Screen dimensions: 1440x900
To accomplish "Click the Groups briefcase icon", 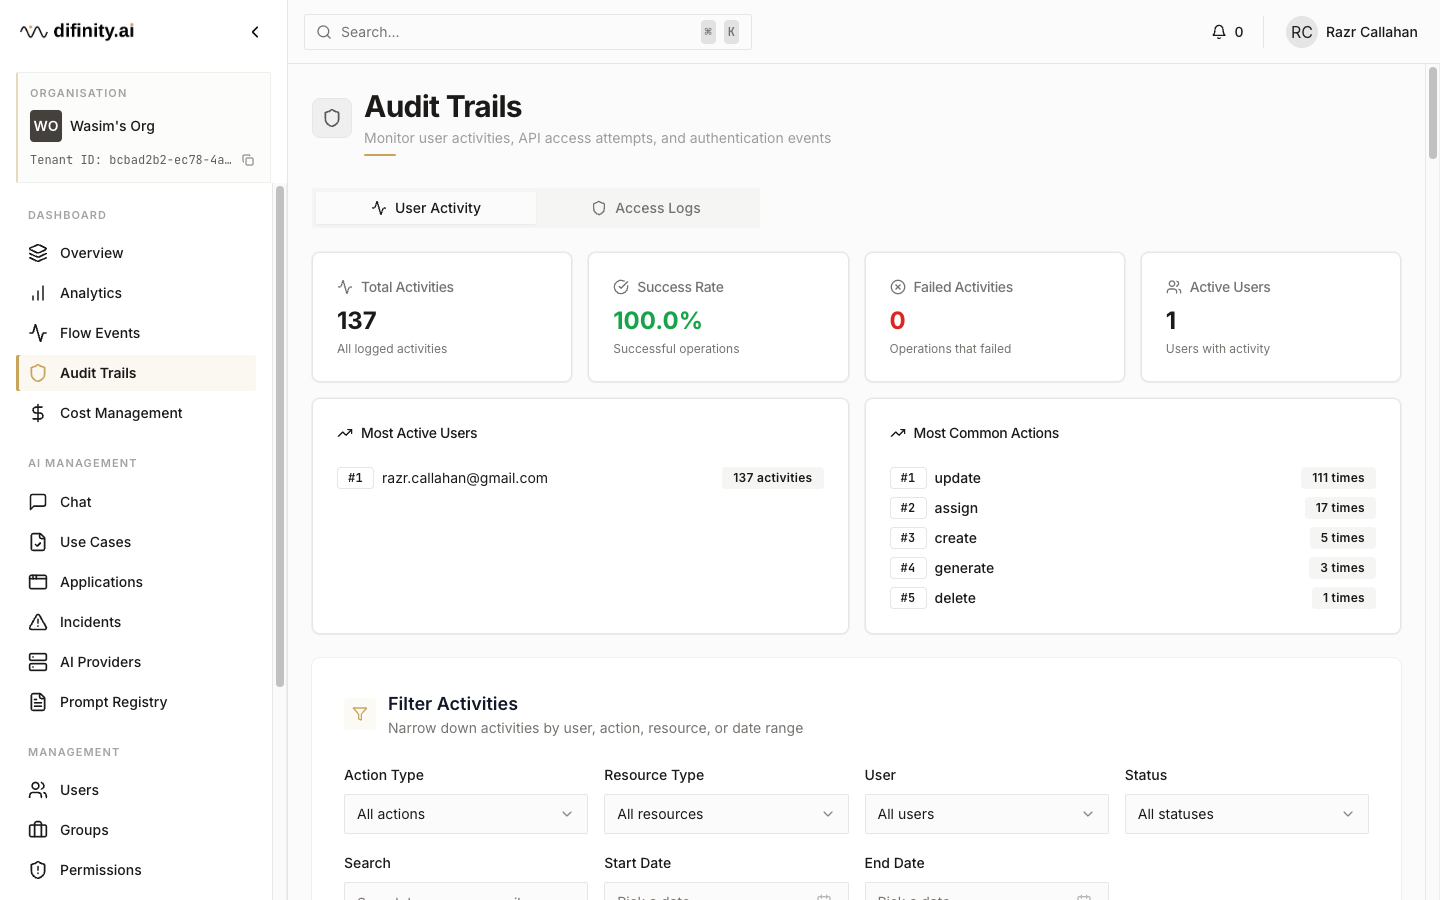I will click(38, 830).
